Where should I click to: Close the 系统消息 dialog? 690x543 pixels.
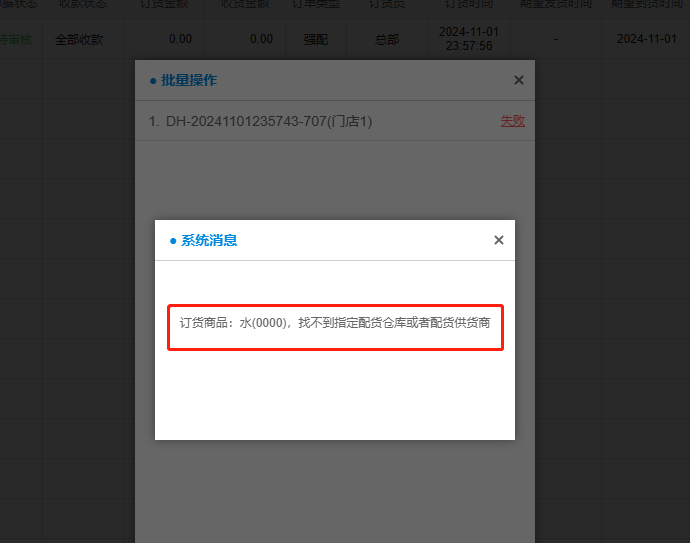499,240
